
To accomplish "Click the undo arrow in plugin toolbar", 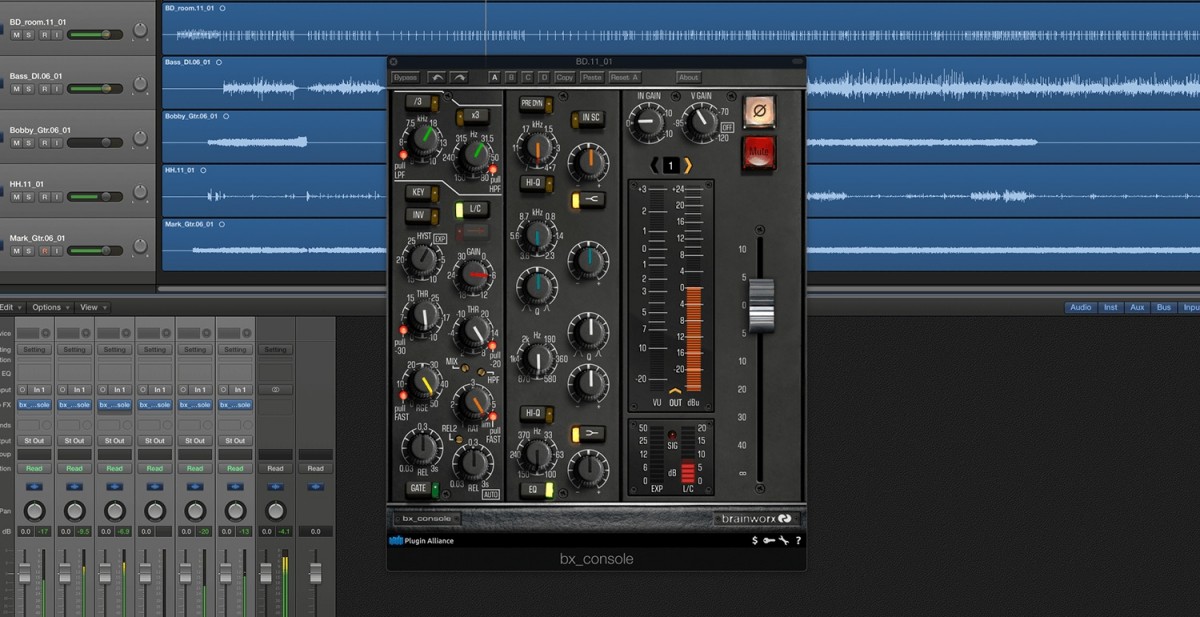I will tap(436, 77).
